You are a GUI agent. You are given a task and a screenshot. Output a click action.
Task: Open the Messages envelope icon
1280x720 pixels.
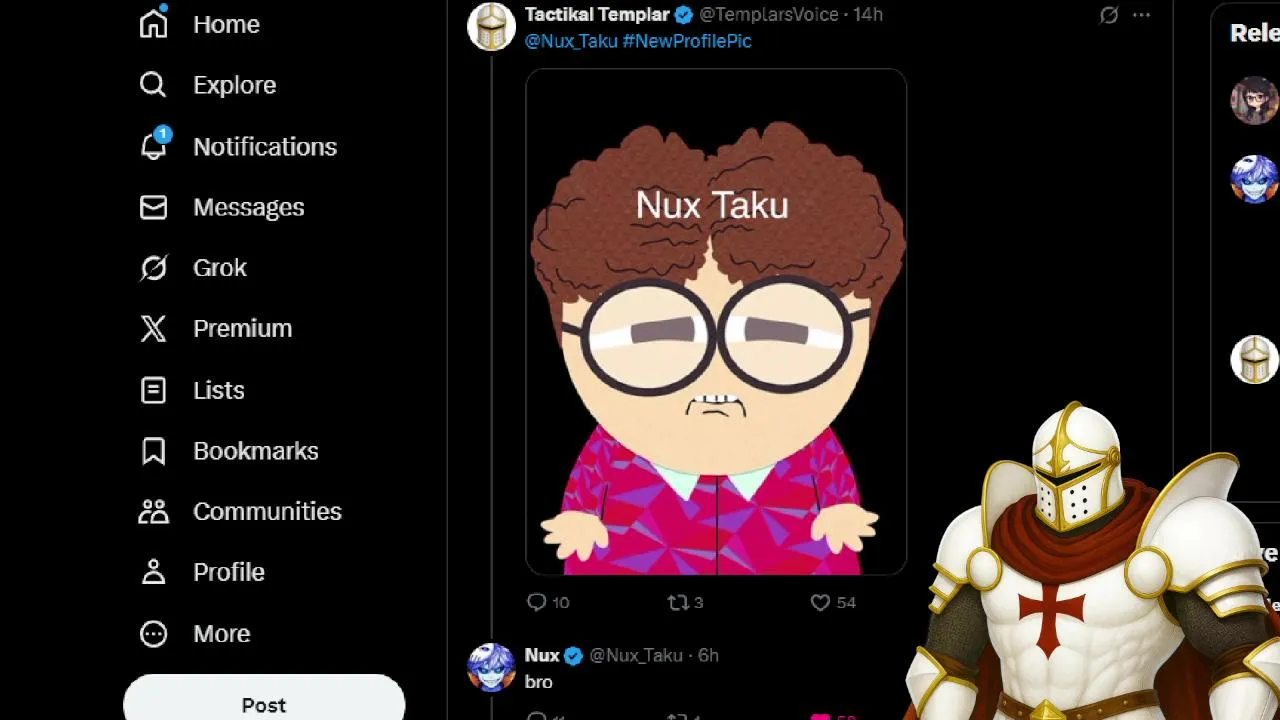pyautogui.click(x=153, y=207)
